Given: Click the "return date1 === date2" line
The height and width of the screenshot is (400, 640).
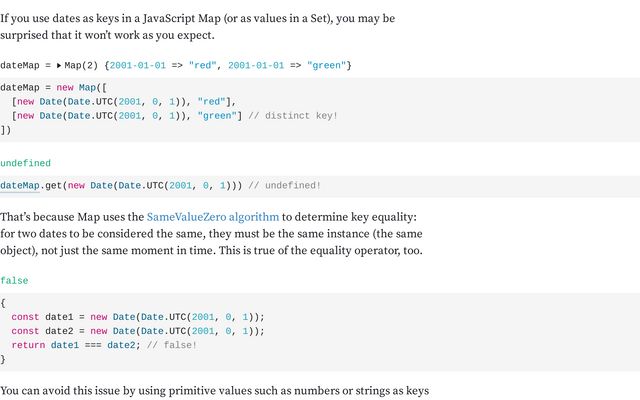Looking at the screenshot, I should [x=76, y=345].
